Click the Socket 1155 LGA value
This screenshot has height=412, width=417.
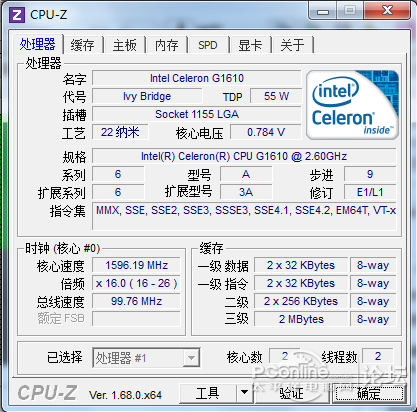[x=197, y=114]
